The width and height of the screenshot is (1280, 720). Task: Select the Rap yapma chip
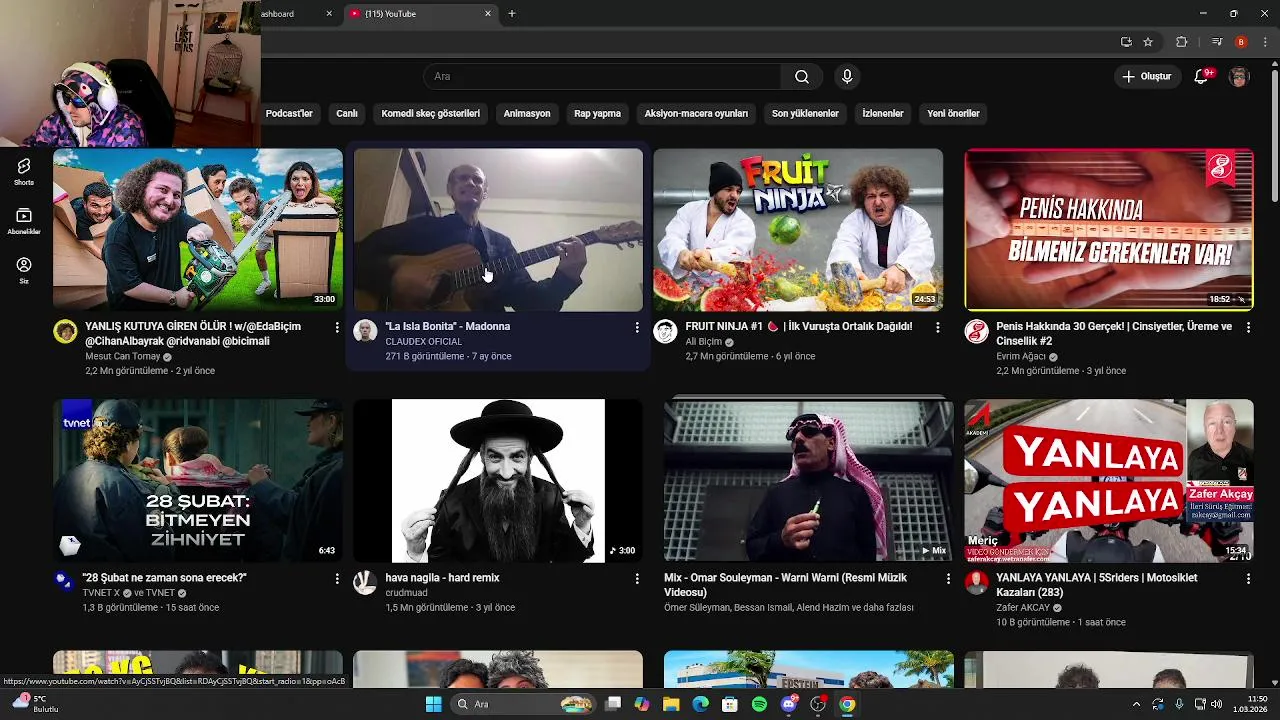click(x=598, y=113)
